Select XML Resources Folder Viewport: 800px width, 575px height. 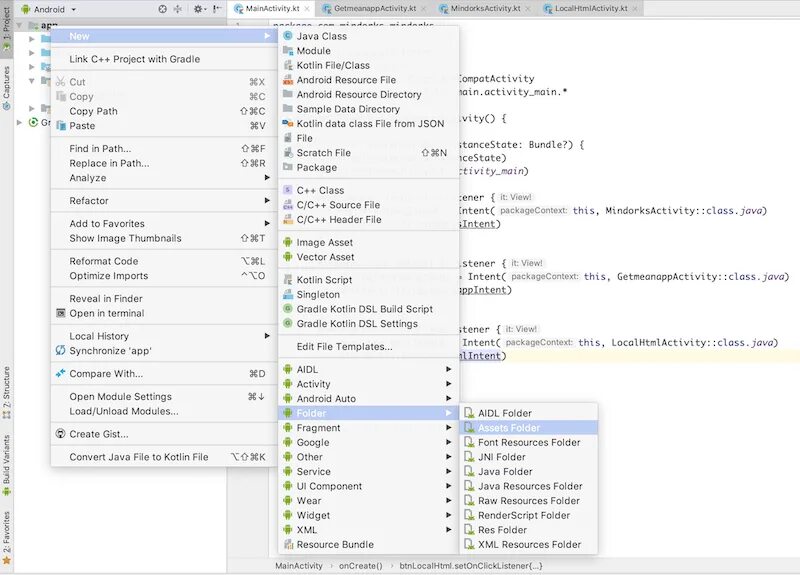click(x=529, y=544)
